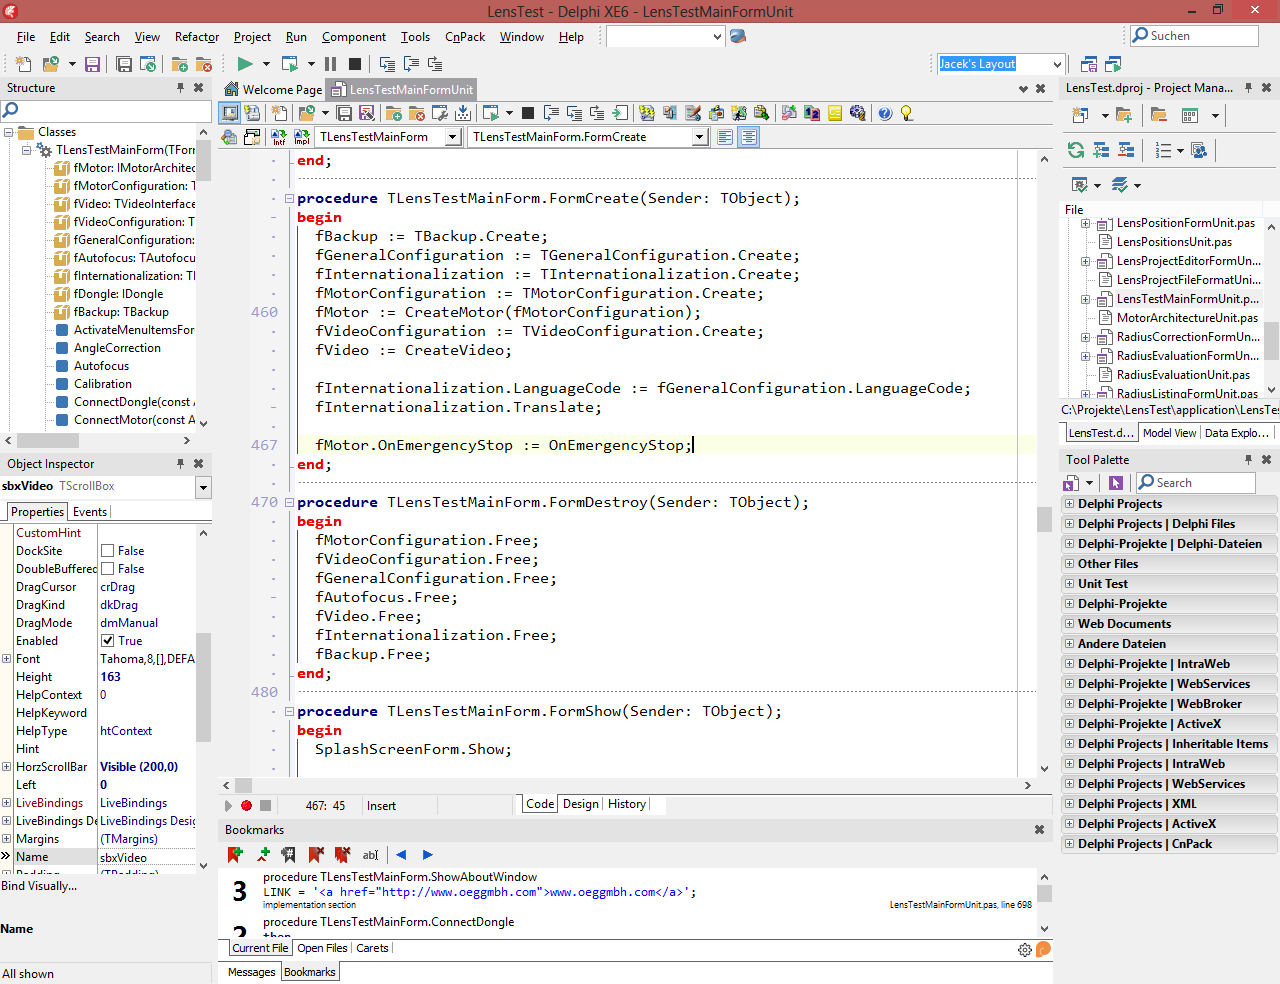The image size is (1280, 984).
Task: Click the gear icon in Bookmarks panel
Action: 1025,950
